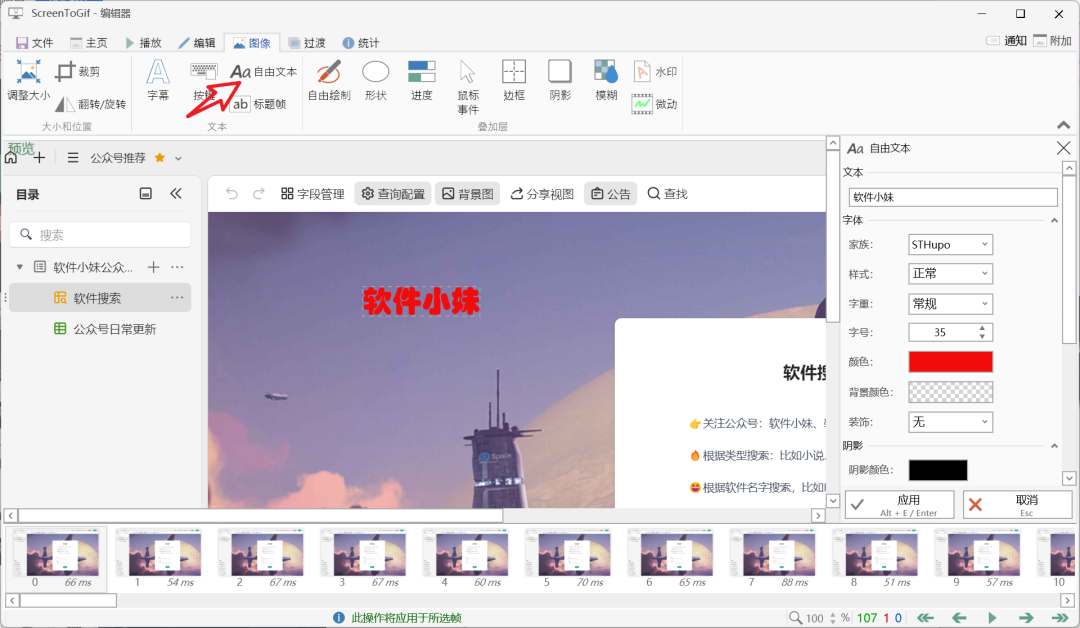Open the 装饰 decoration dropdown
The width and height of the screenshot is (1080, 628).
pos(951,421)
